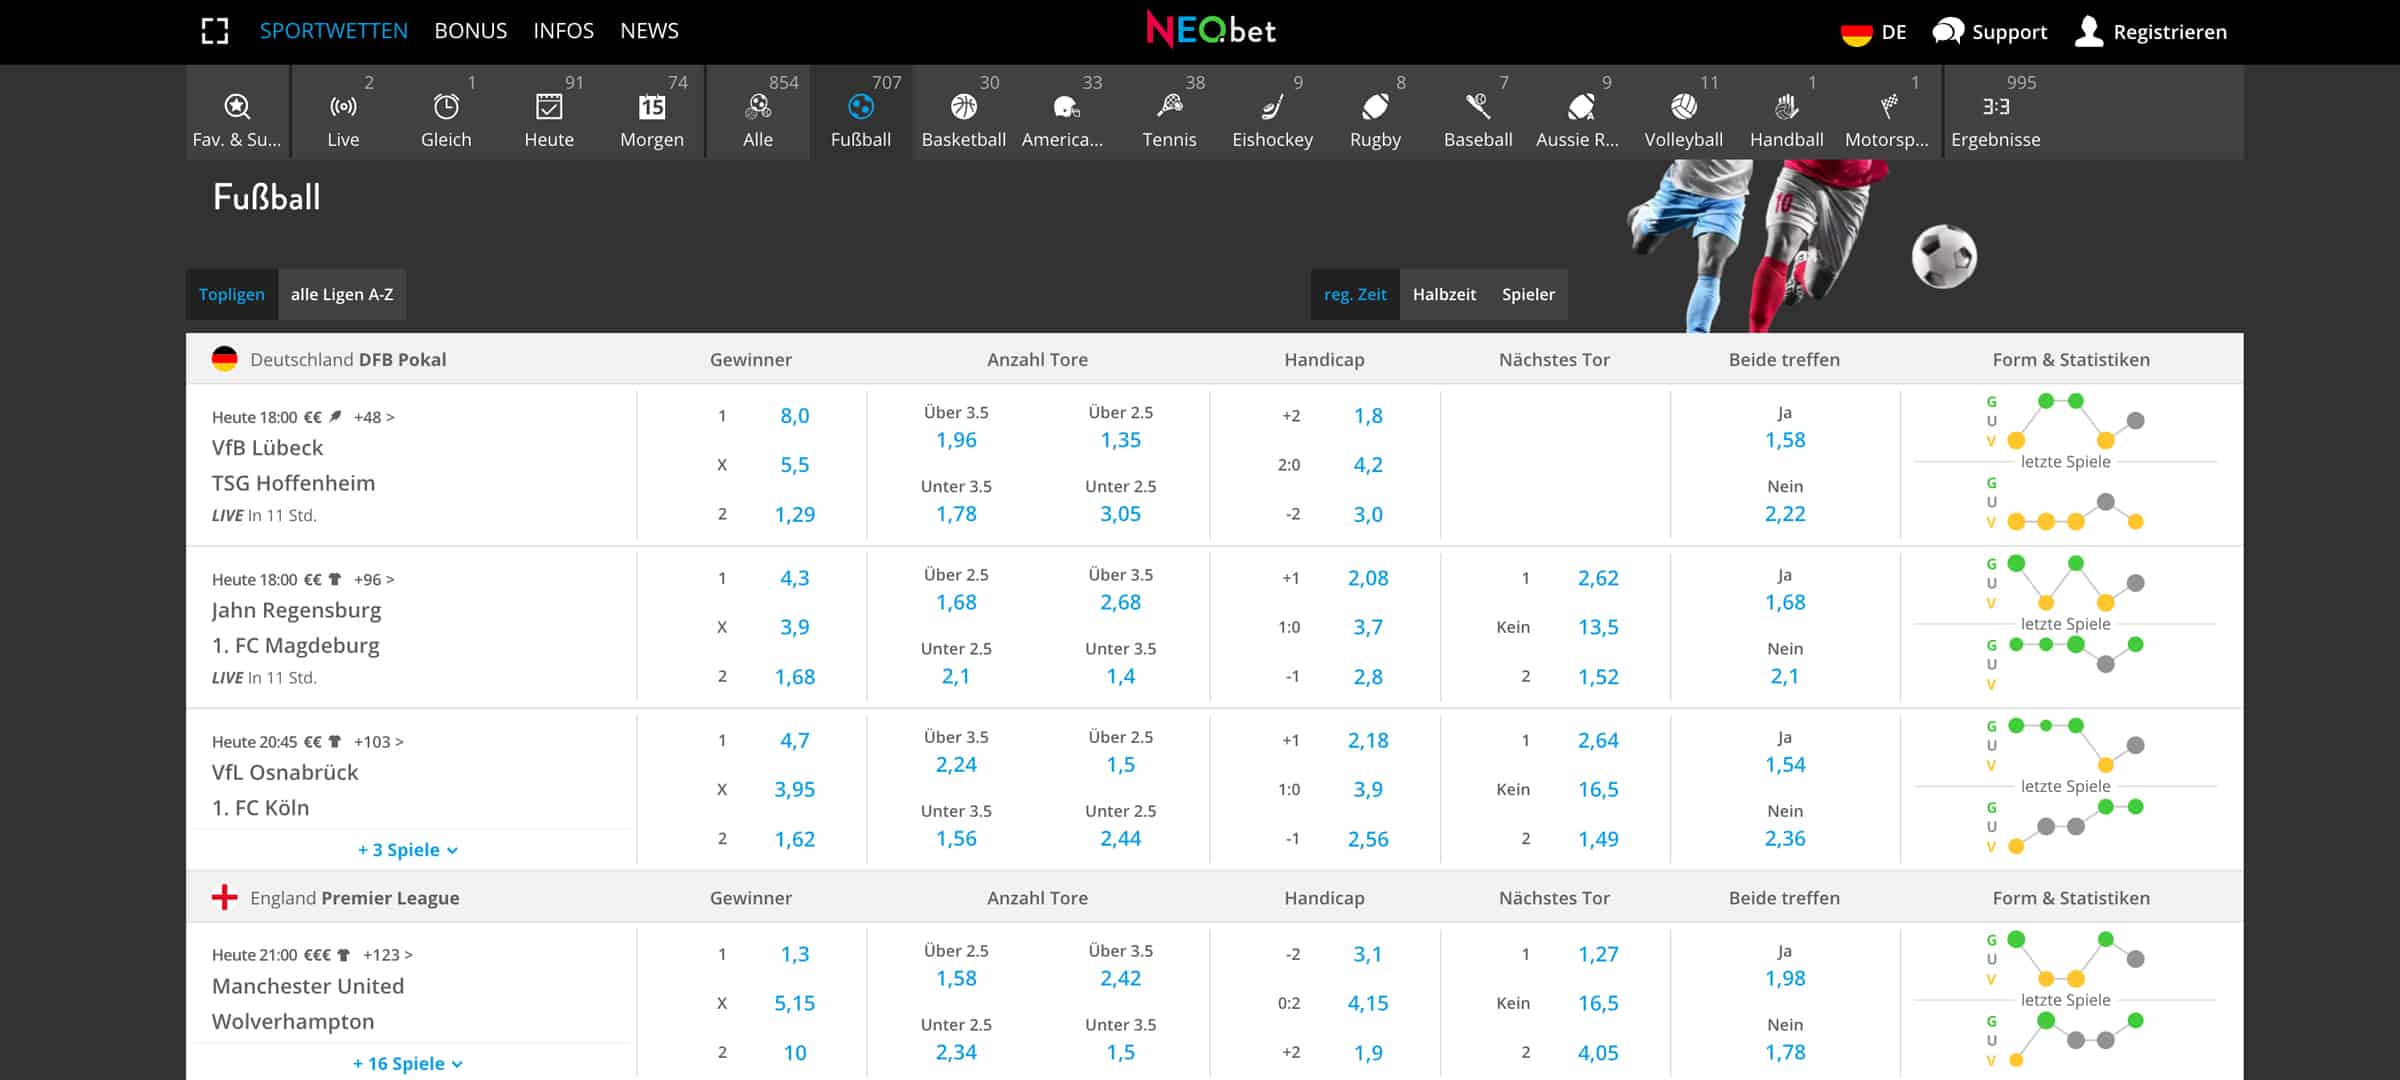The width and height of the screenshot is (2400, 1080).
Task: Select the Tennis racket icon
Action: (1169, 106)
